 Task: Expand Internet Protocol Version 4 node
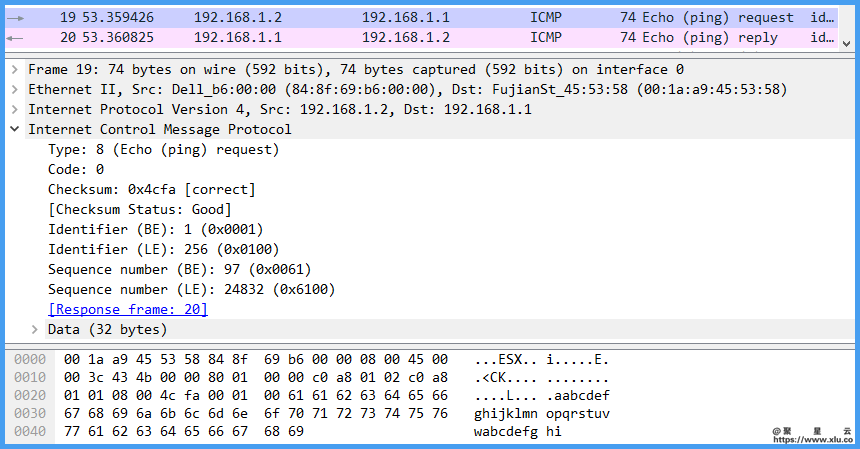coord(15,110)
